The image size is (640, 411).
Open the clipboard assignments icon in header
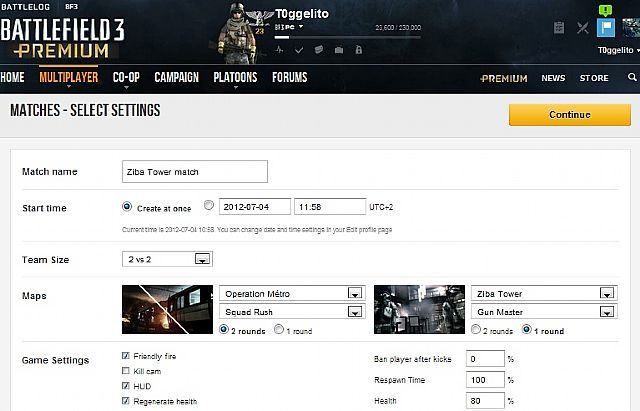[x=558, y=28]
